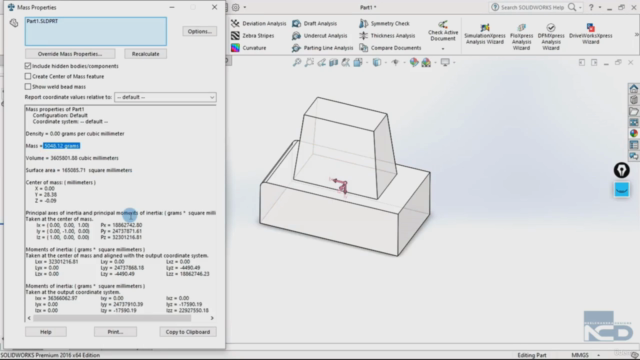Launch DriveWorksXpress Wizard
This screenshot has width=640, height=360.
coord(591,34)
